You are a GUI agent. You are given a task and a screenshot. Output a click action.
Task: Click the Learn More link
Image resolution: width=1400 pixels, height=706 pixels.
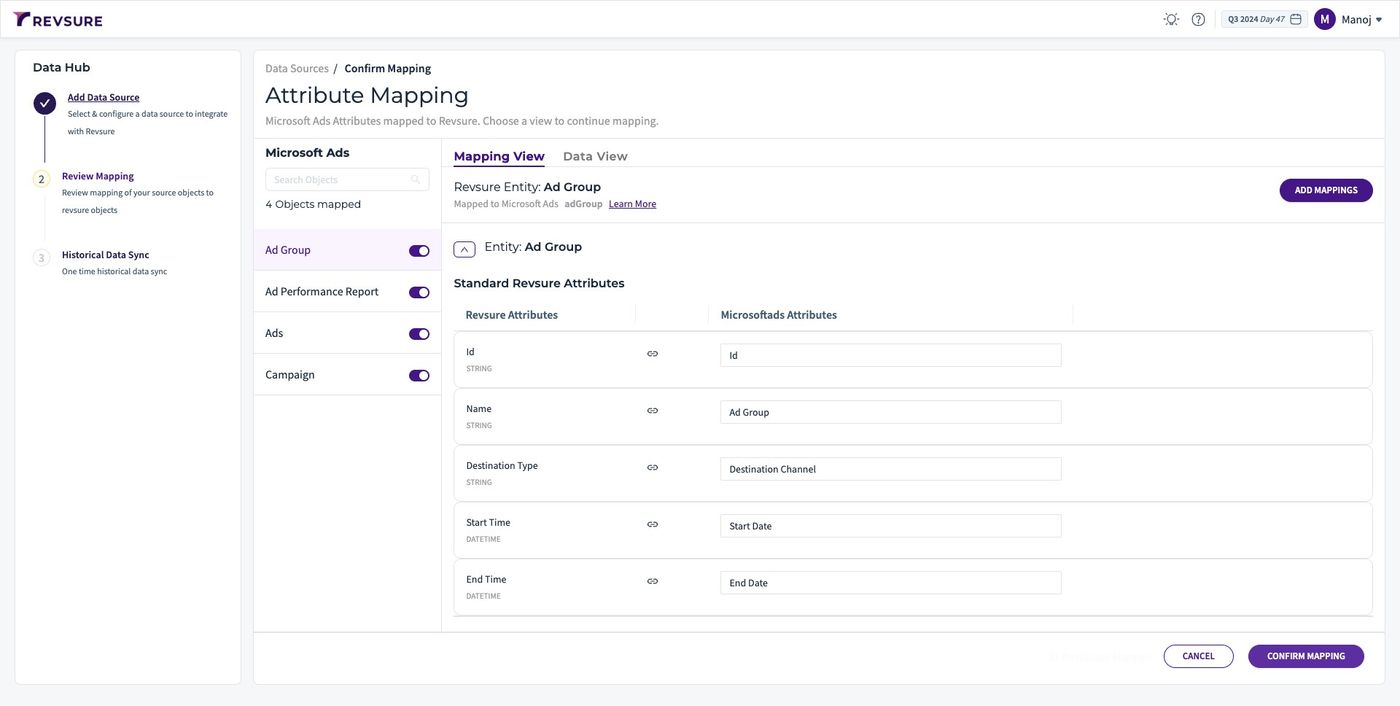pos(632,204)
